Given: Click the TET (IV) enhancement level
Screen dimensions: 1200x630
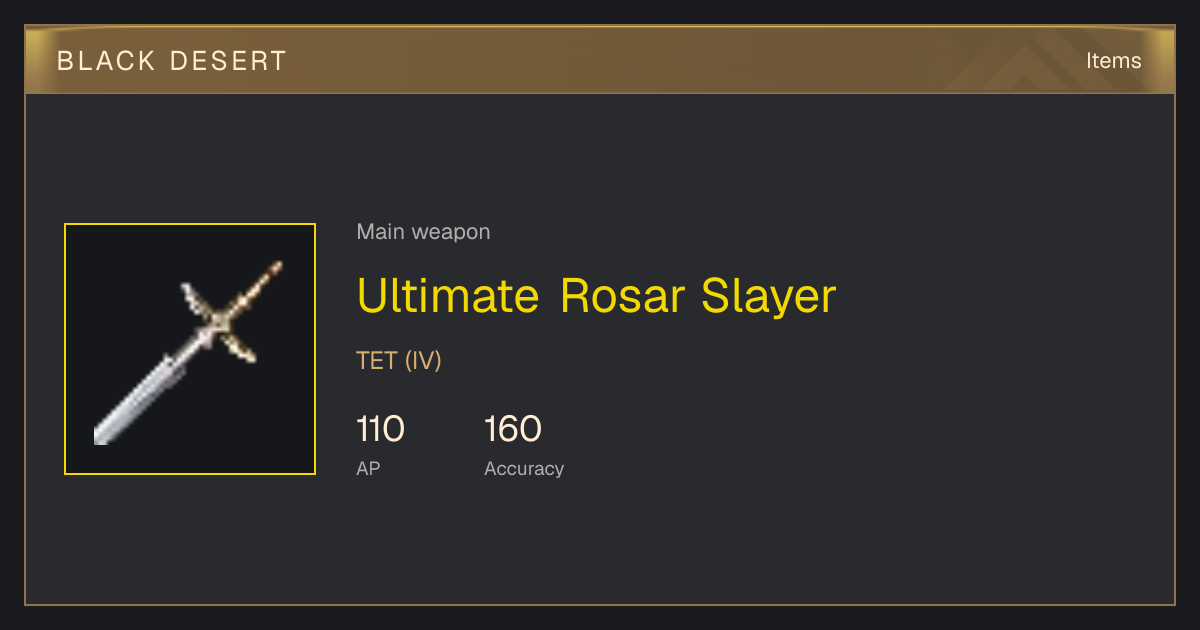Looking at the screenshot, I should pyautogui.click(x=399, y=361).
